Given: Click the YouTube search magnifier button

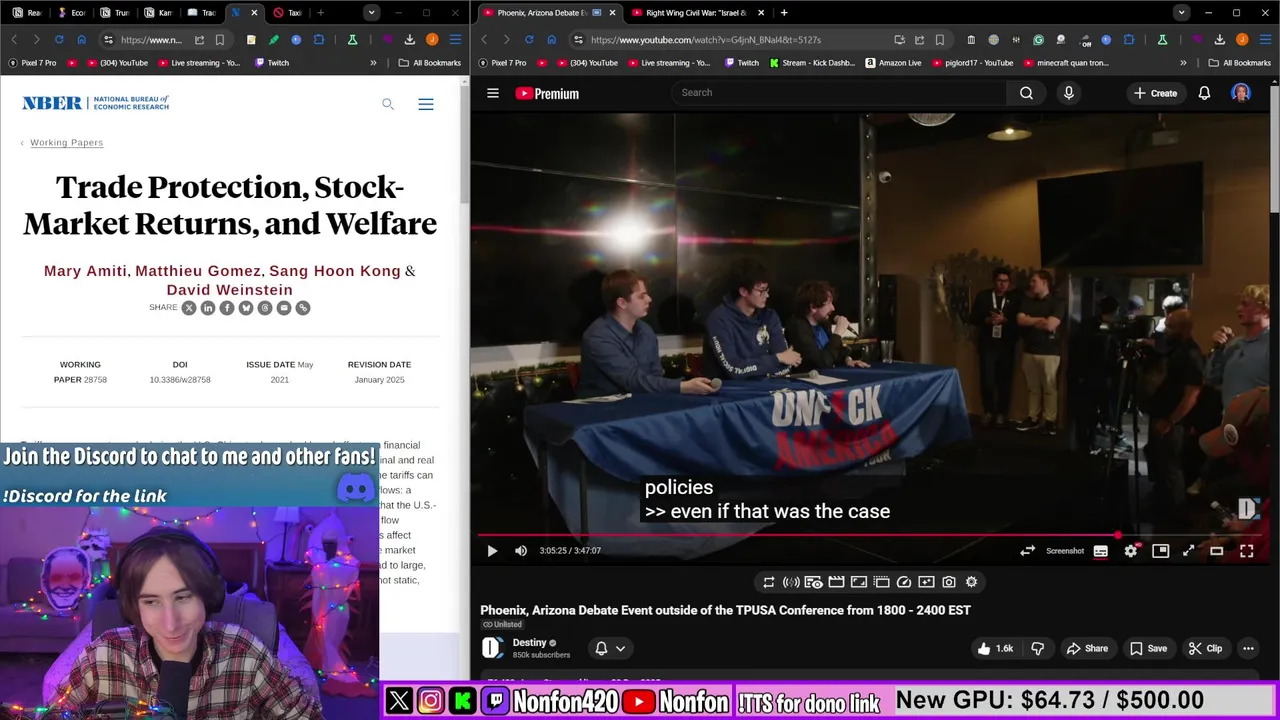Looking at the screenshot, I should (x=1026, y=93).
